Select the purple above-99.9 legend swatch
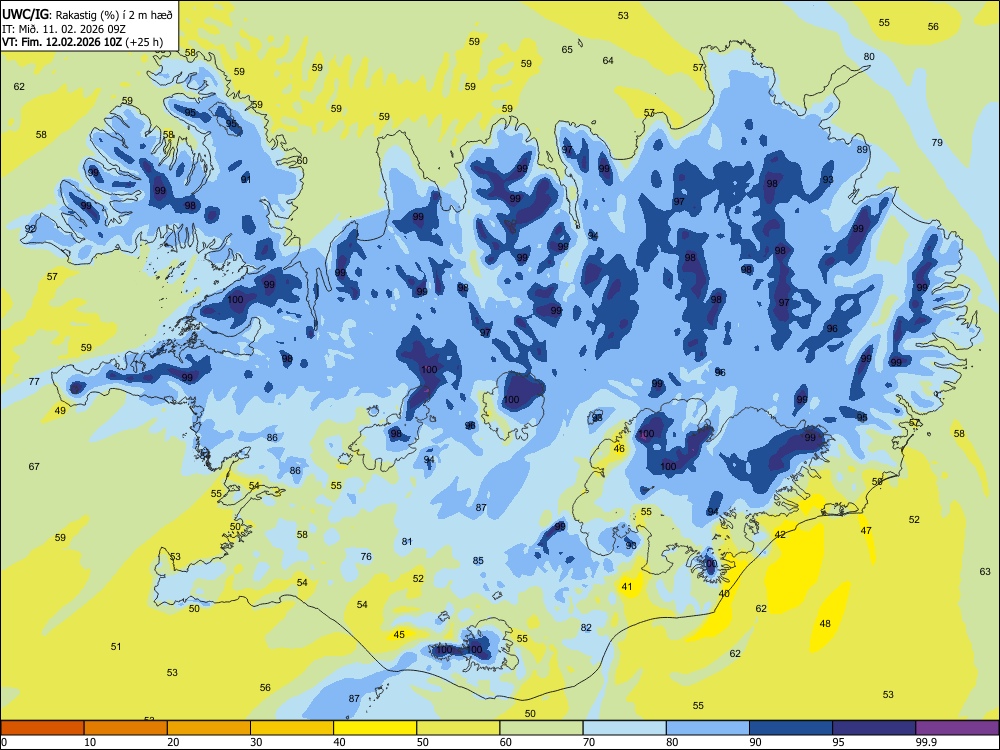Viewport: 1000px width, 750px height. (x=957, y=728)
